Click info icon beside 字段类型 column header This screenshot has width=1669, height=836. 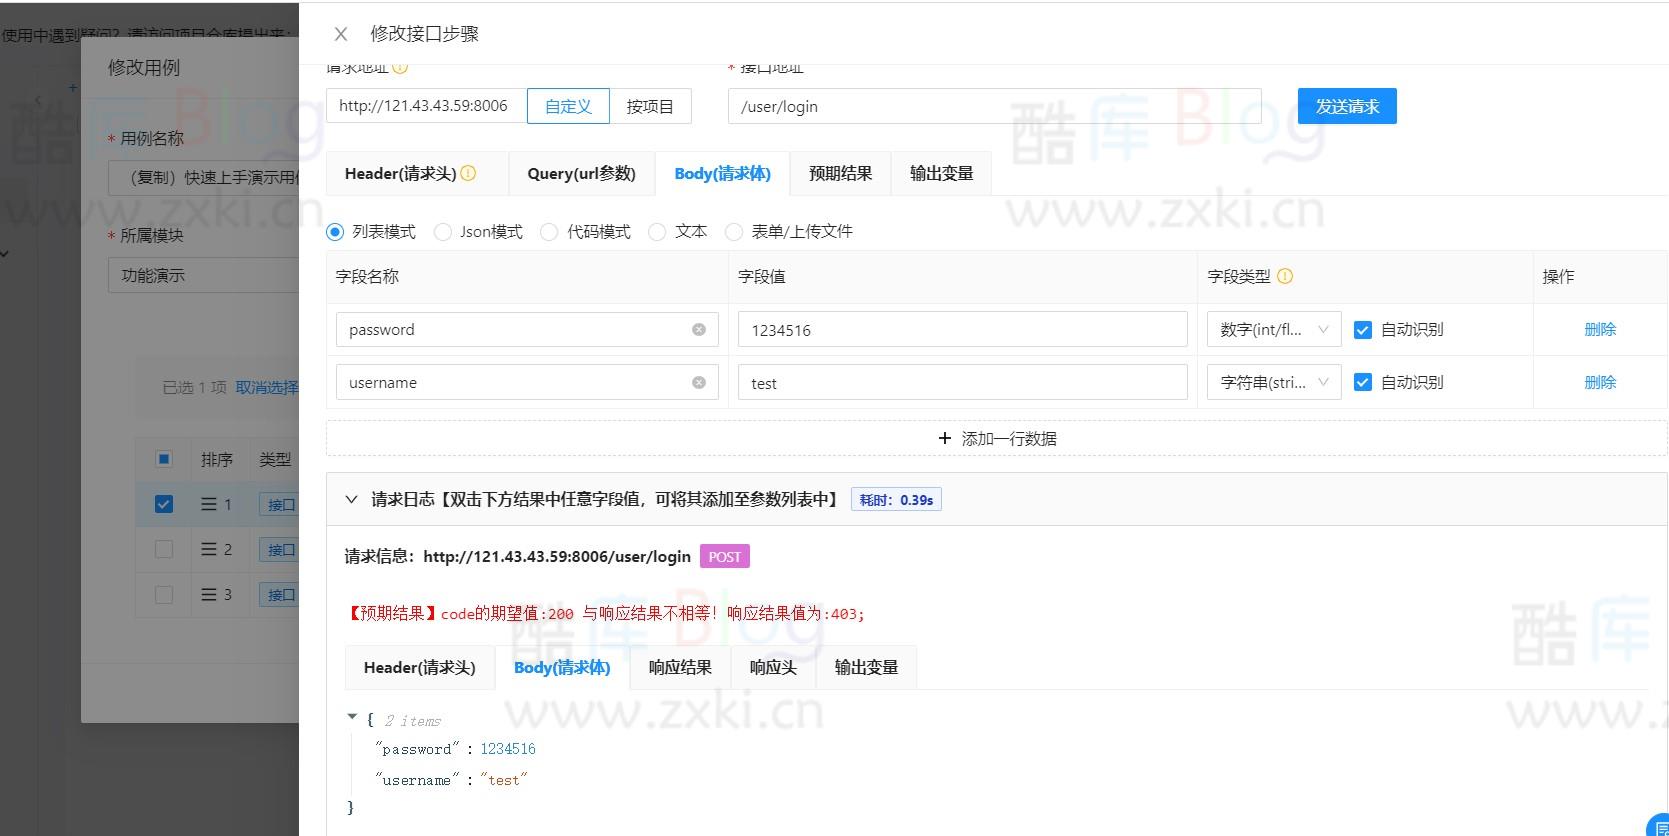click(1285, 276)
